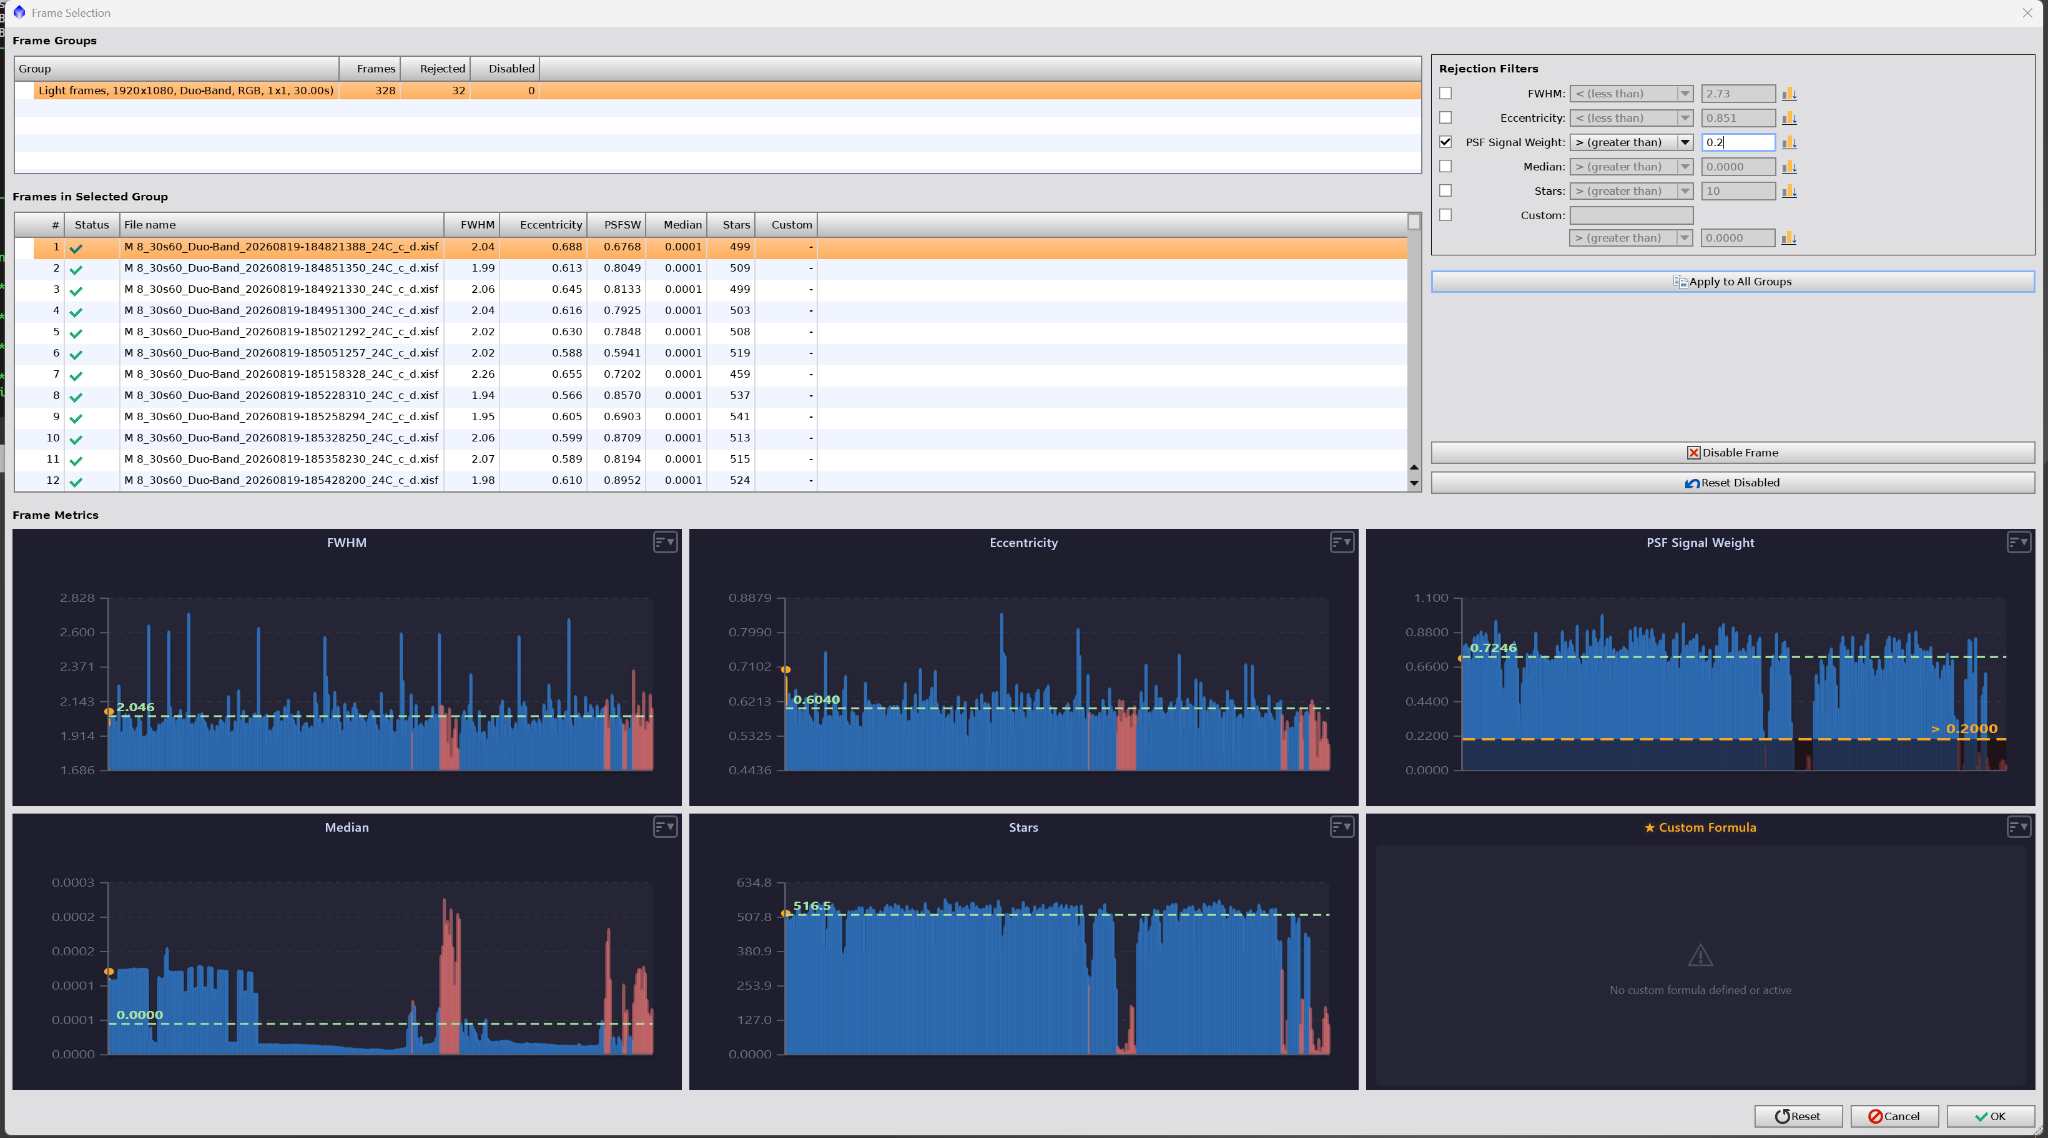
Task: Click the frame list scroll-down arrow
Action: tap(1414, 484)
